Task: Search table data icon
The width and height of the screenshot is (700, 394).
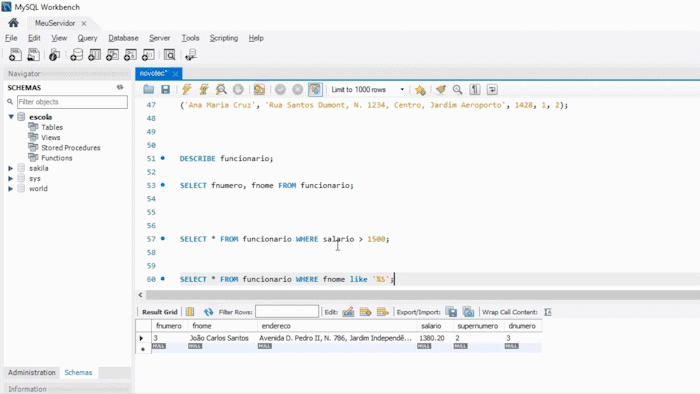Action: click(x=169, y=55)
